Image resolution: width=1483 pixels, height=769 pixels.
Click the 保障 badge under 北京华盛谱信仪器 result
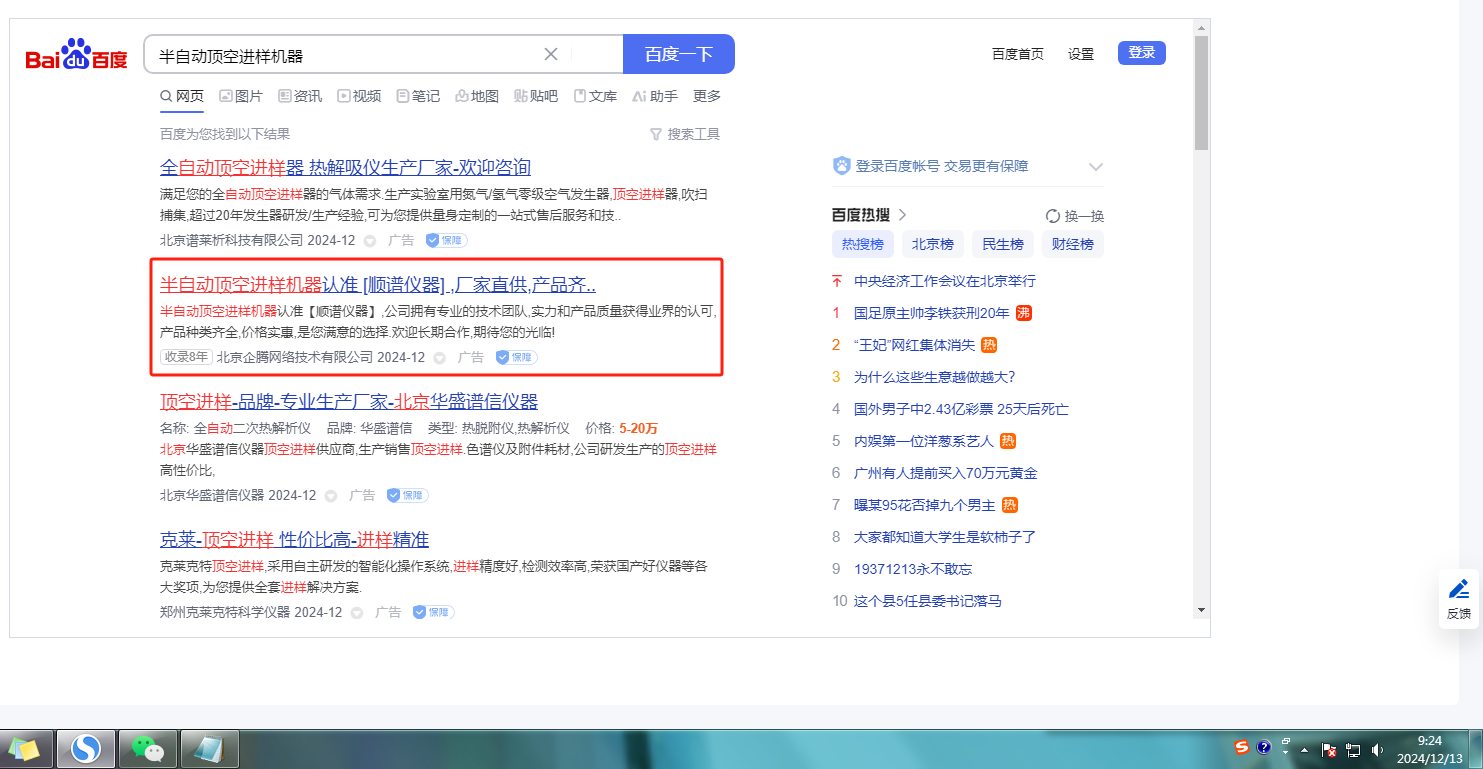[x=407, y=495]
